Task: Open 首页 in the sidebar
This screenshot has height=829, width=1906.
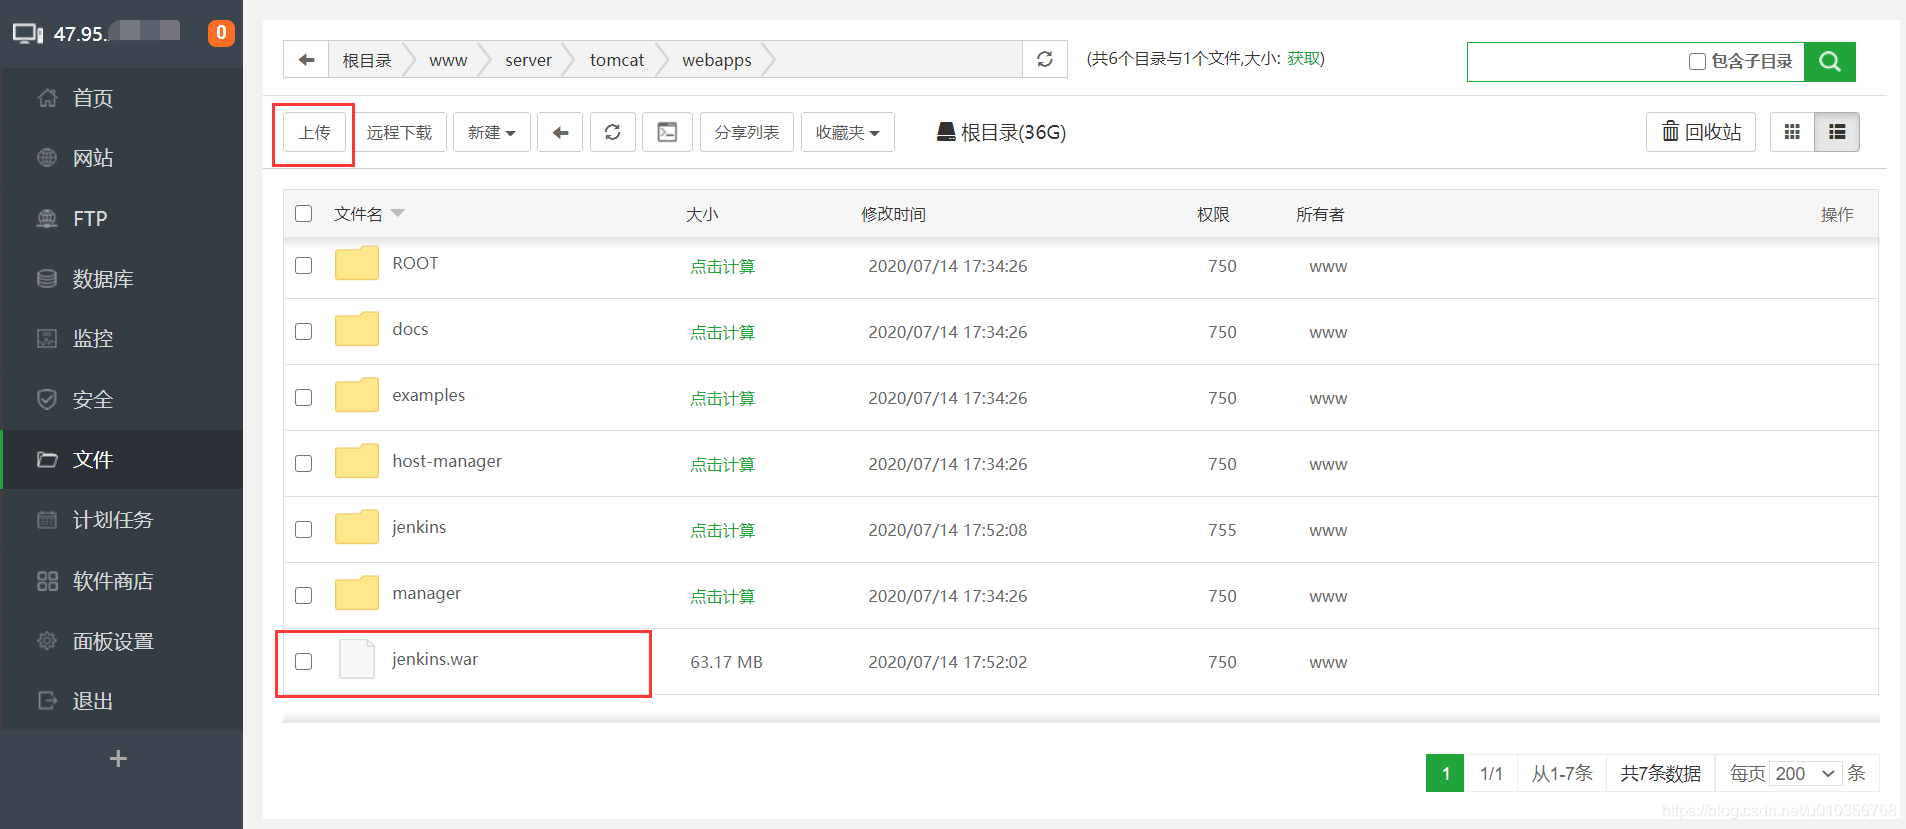Action: [121, 98]
